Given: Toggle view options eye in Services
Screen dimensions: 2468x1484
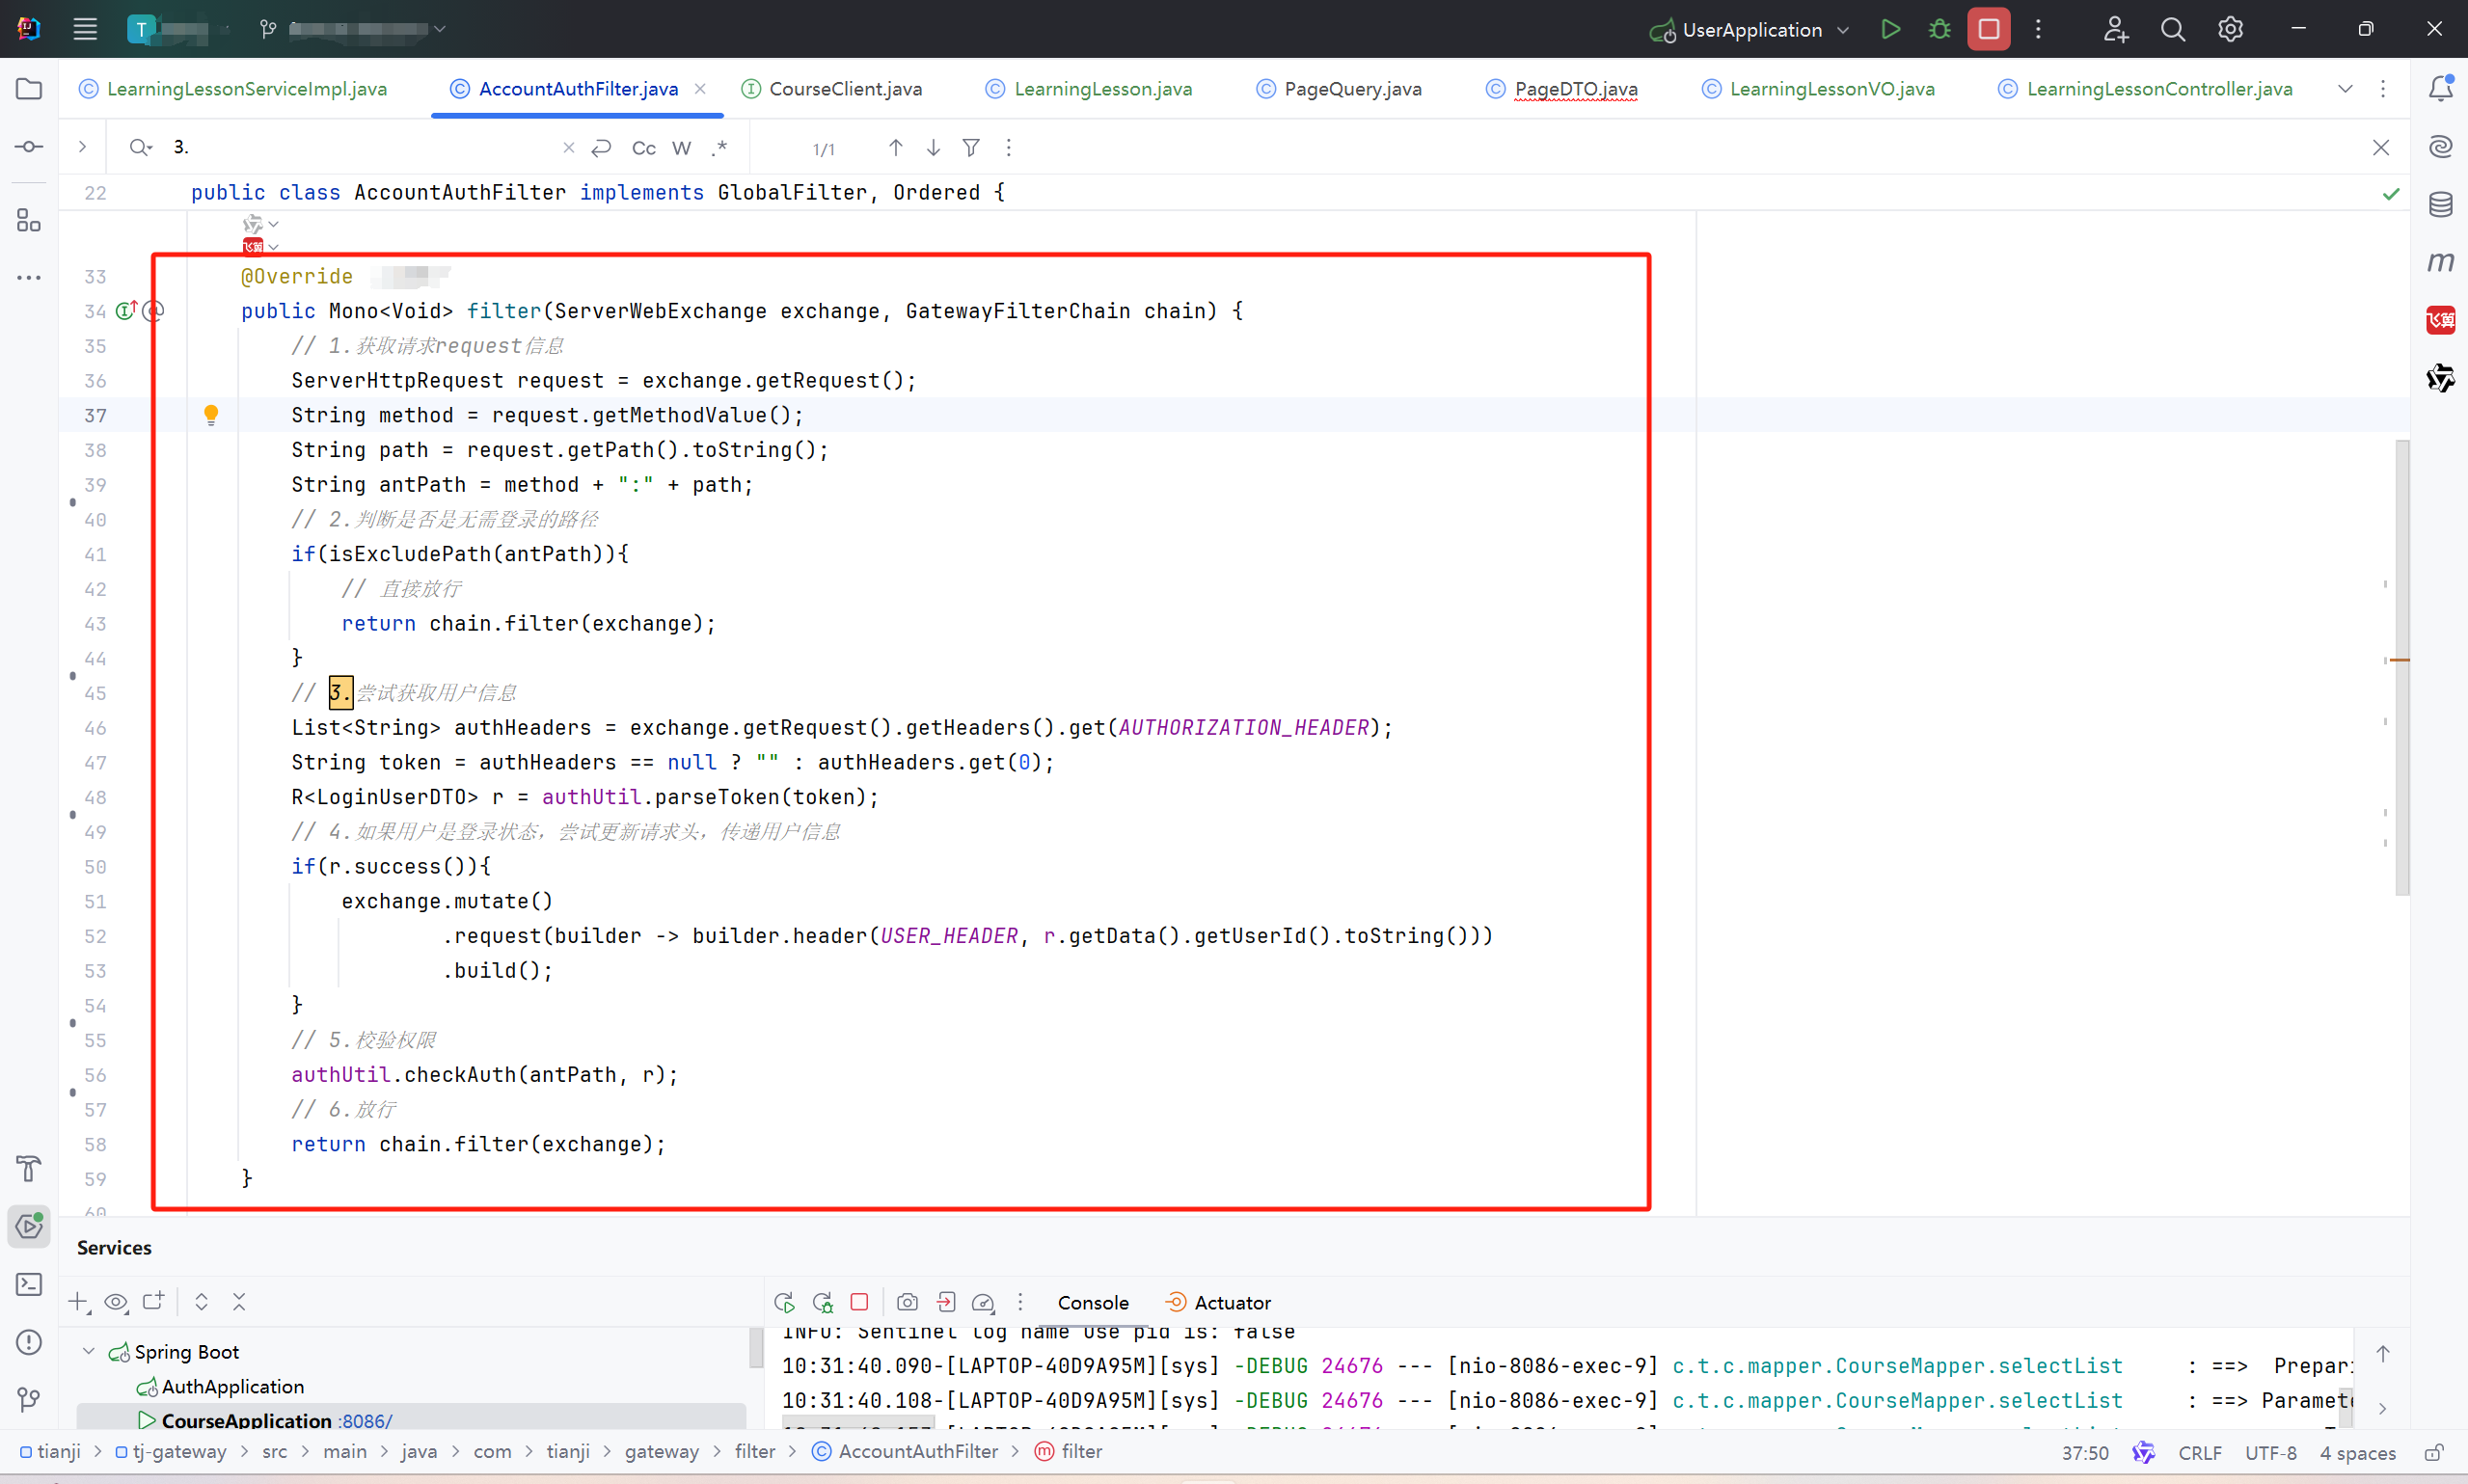Looking at the screenshot, I should (116, 1302).
